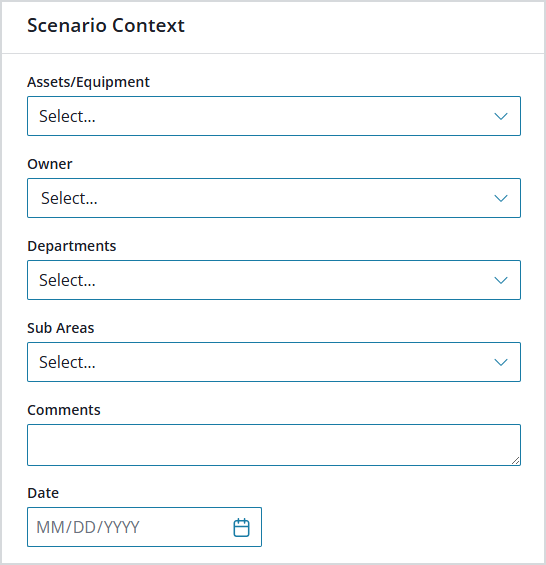Click the Assets/Equipment field label

pos(88,82)
